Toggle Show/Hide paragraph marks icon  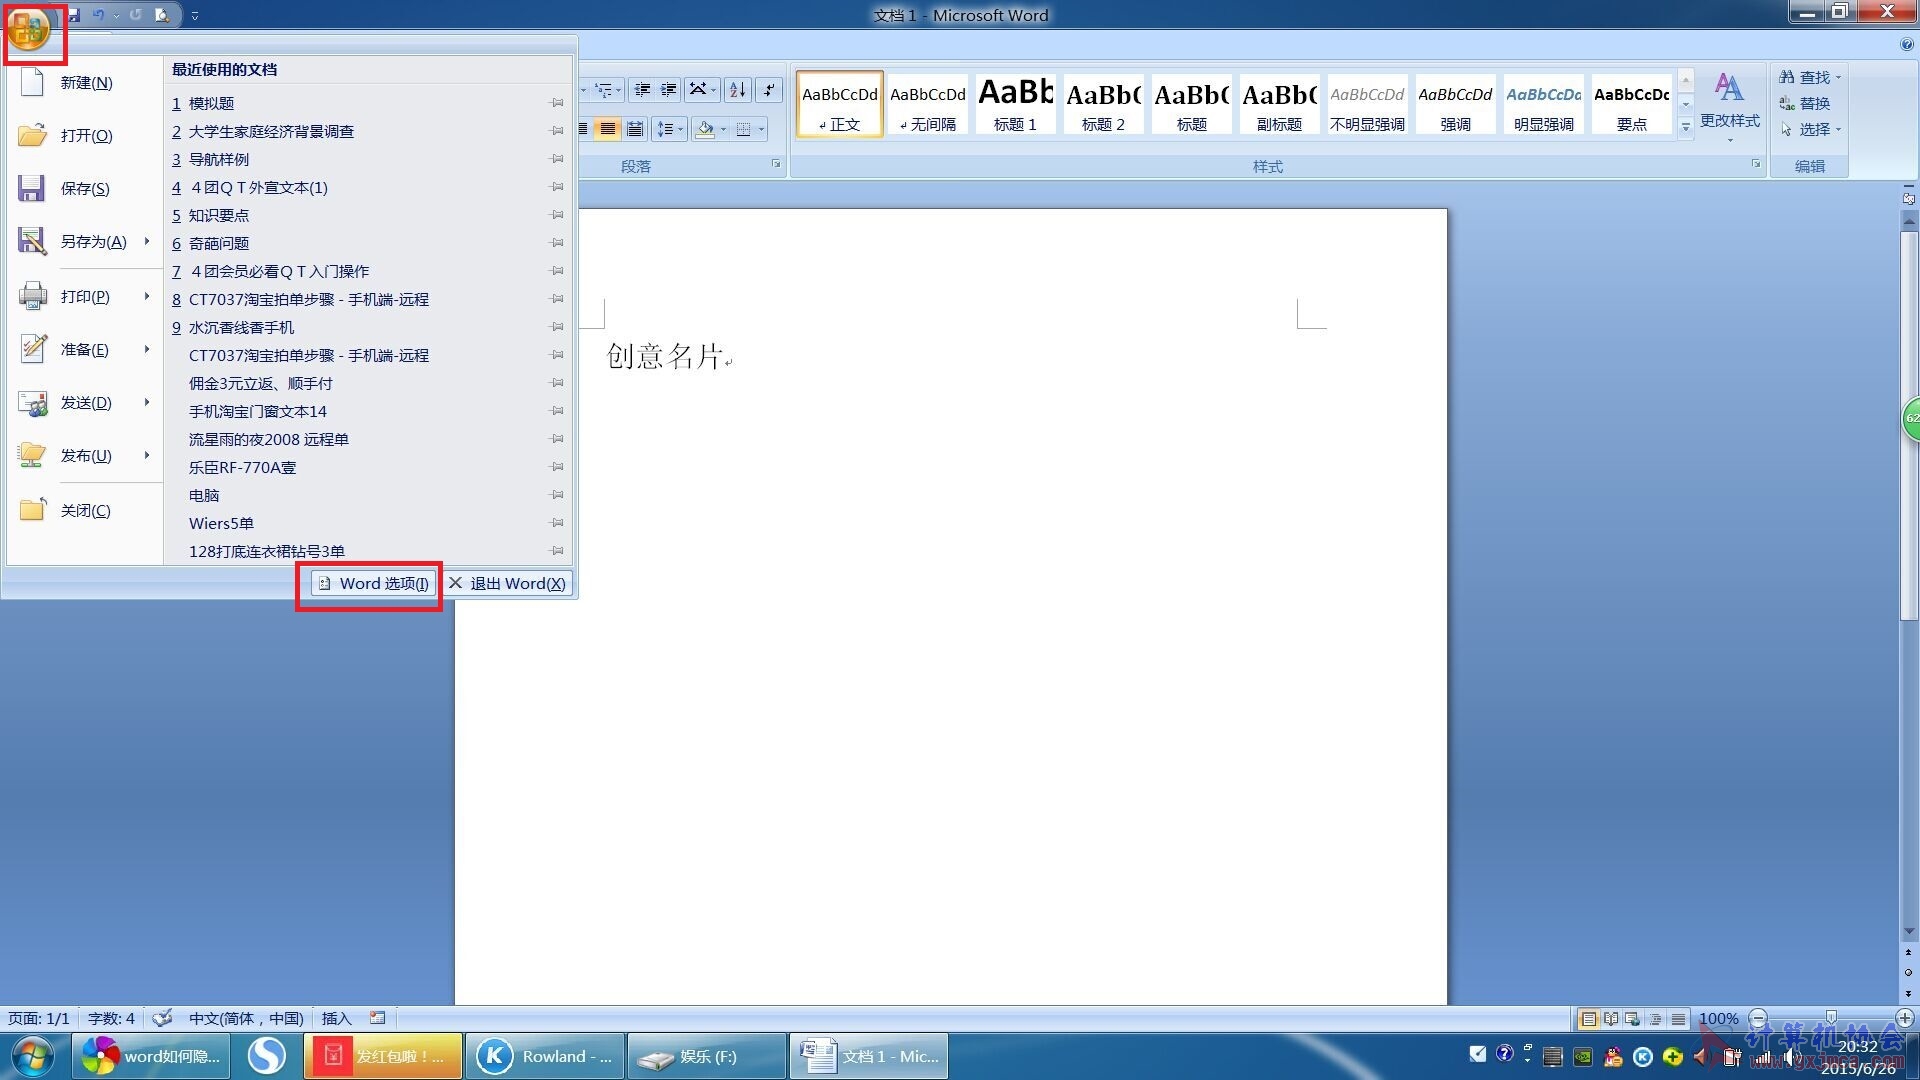(x=768, y=91)
